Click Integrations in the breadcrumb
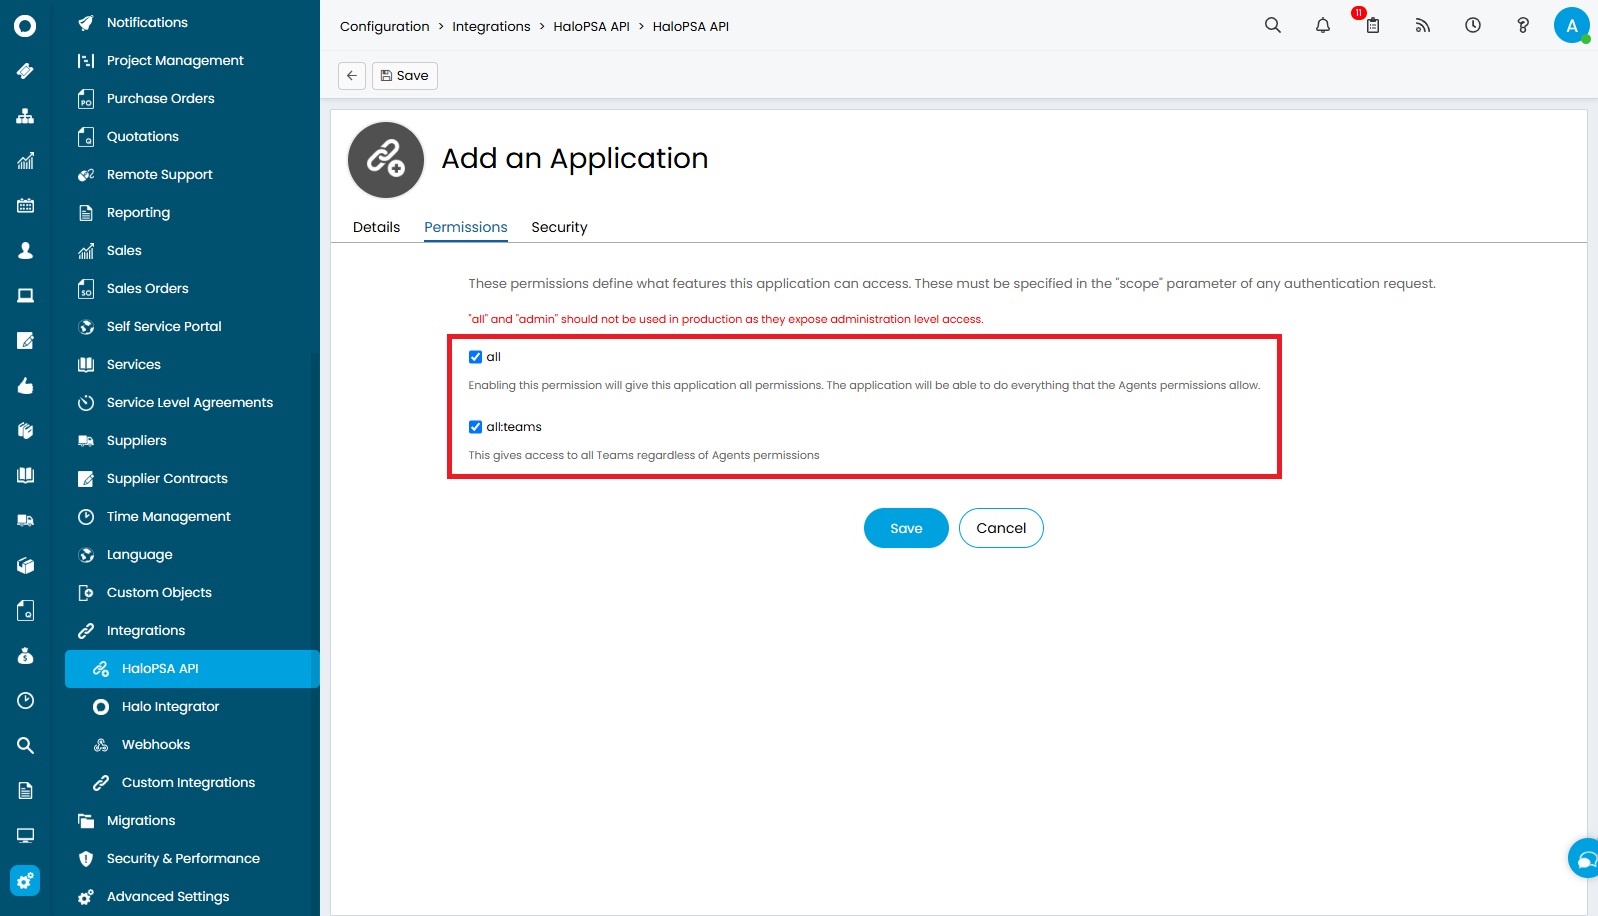This screenshot has width=1598, height=916. (x=491, y=27)
